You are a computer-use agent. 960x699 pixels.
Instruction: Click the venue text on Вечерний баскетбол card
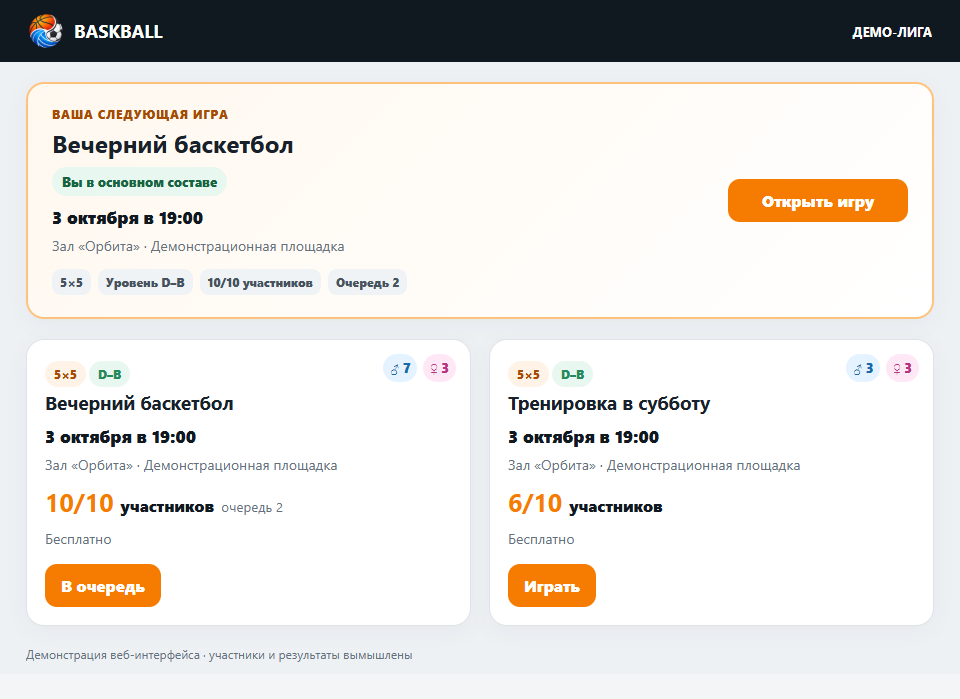click(191, 465)
